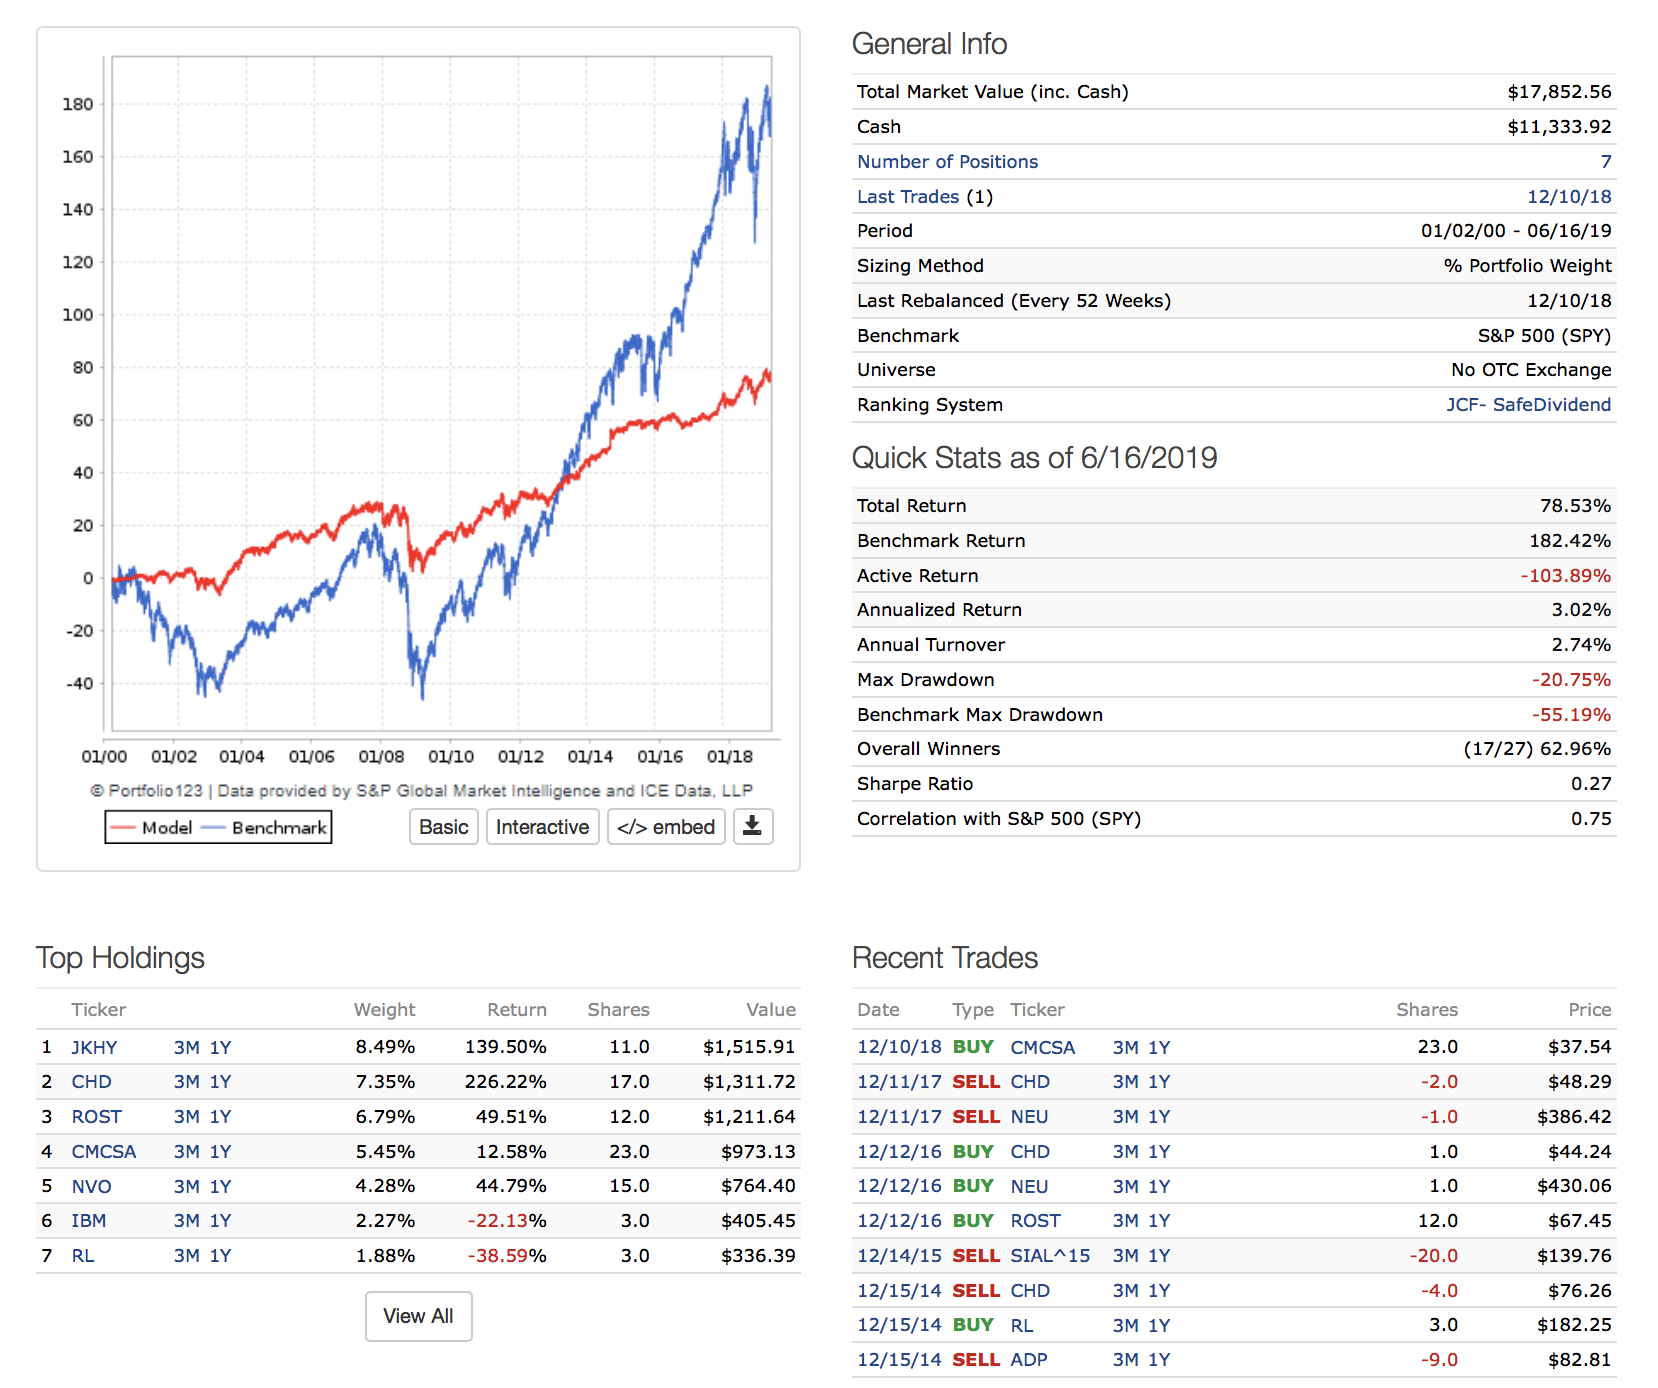
Task: Open 1Y chart for ADP trade
Action: click(x=1159, y=1360)
